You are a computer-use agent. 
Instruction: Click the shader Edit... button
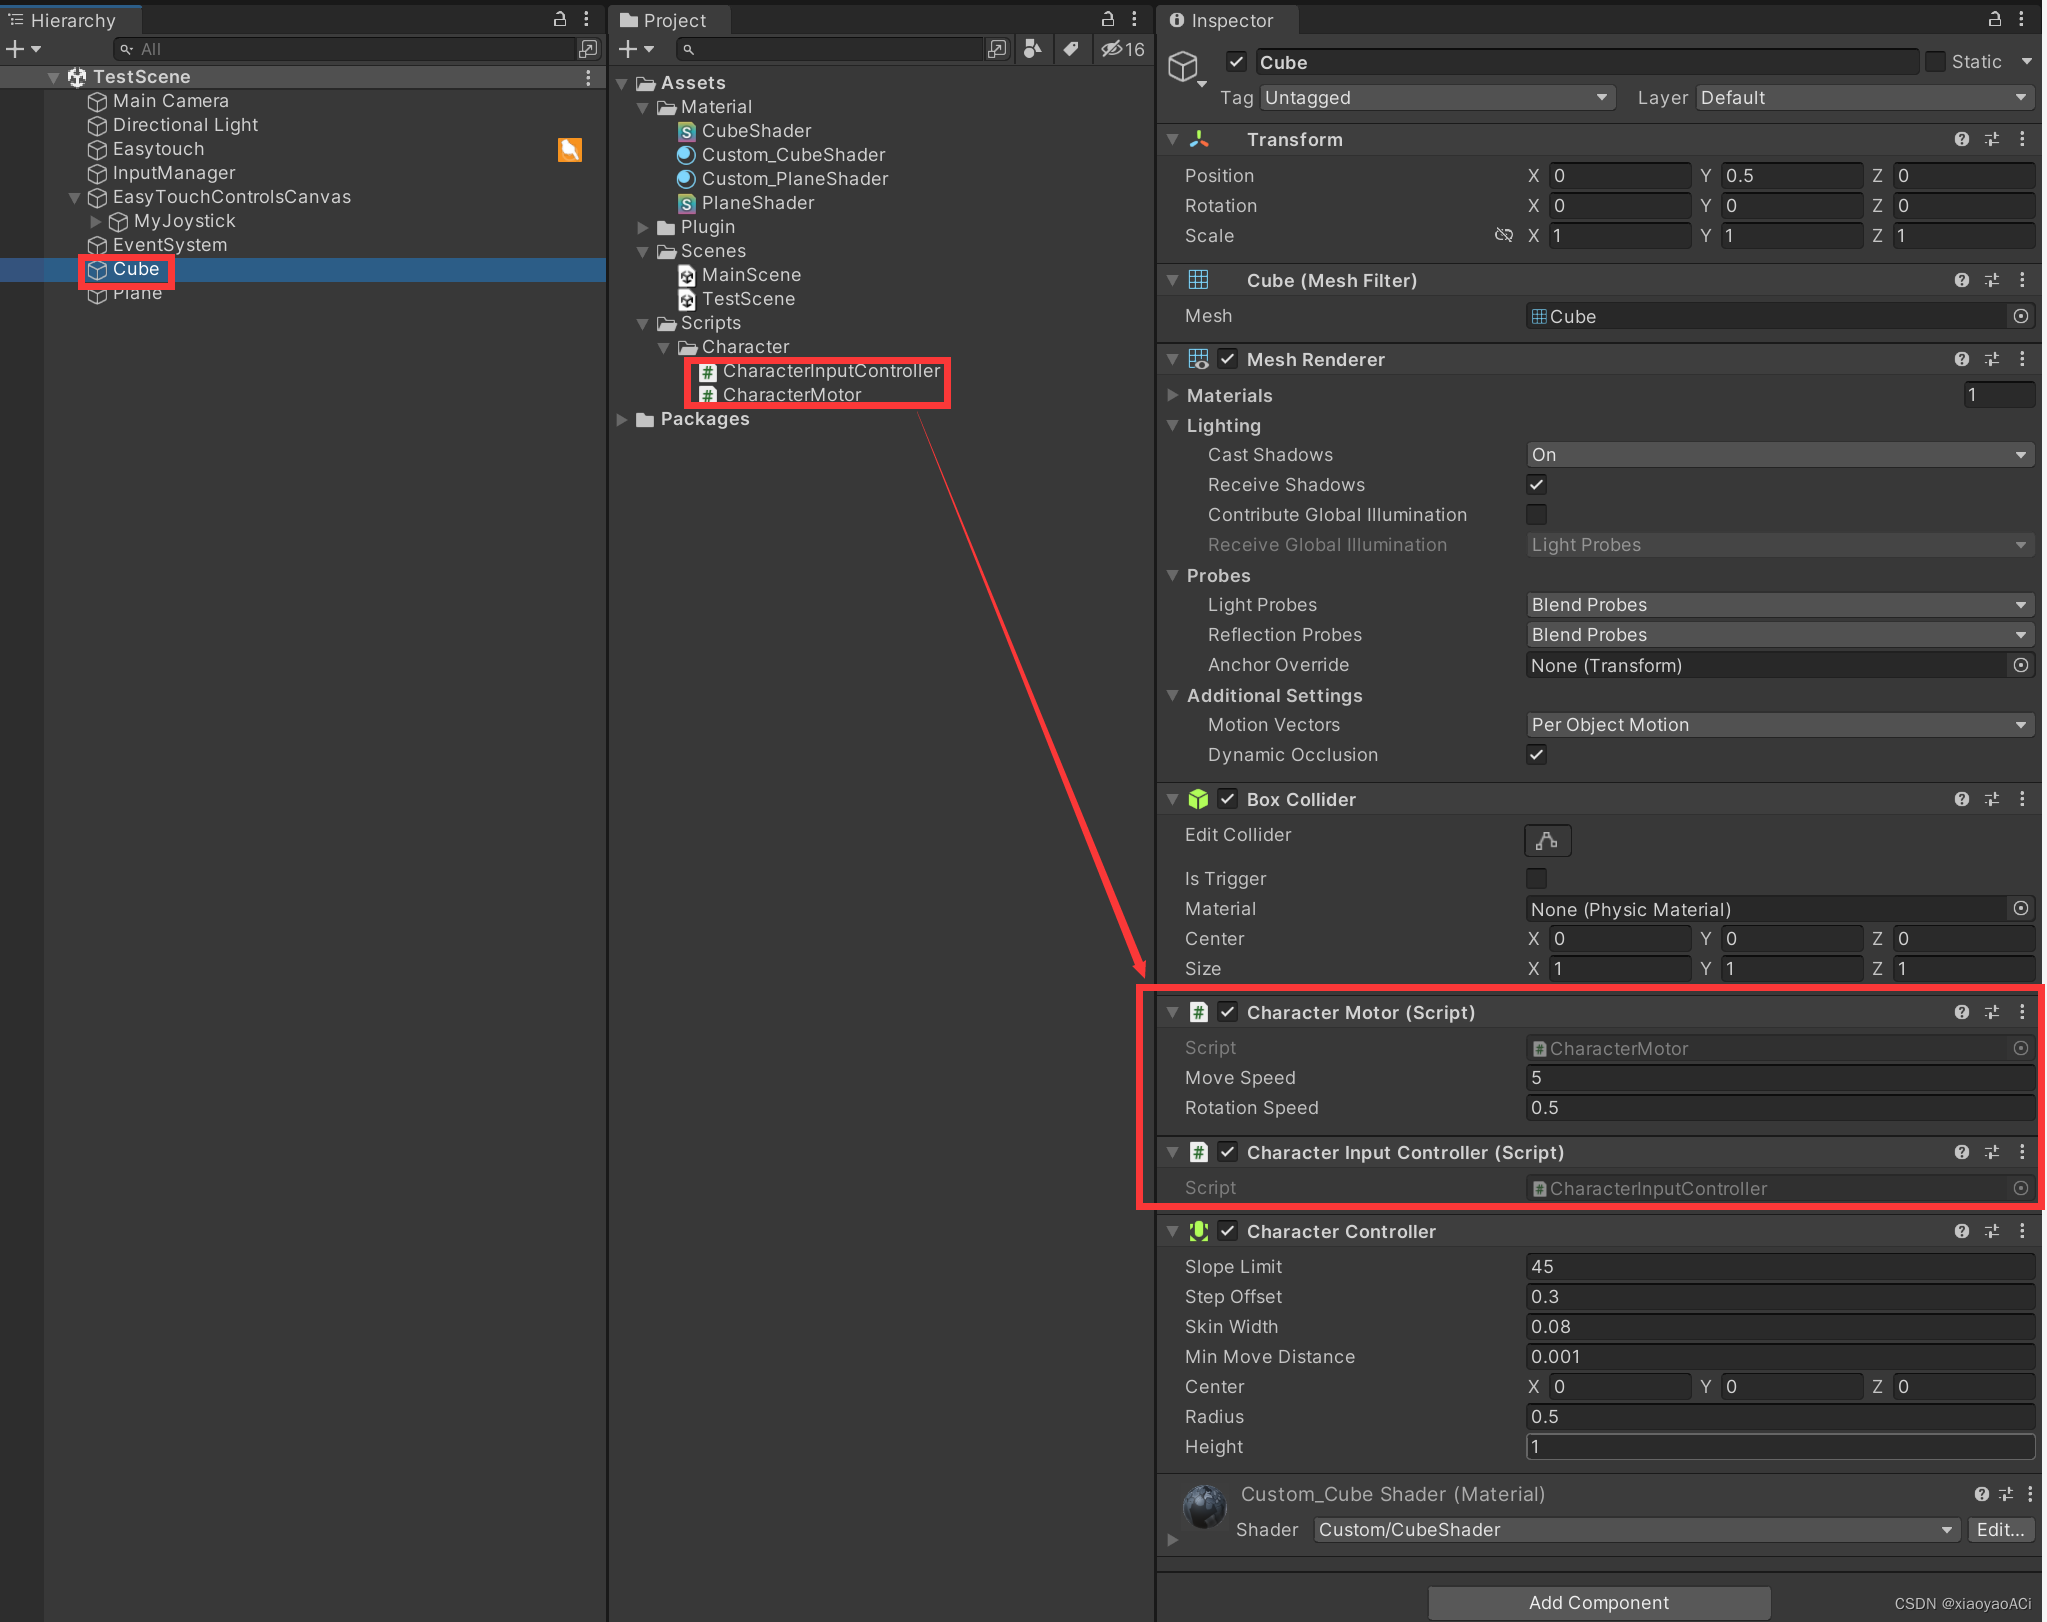(2000, 1530)
